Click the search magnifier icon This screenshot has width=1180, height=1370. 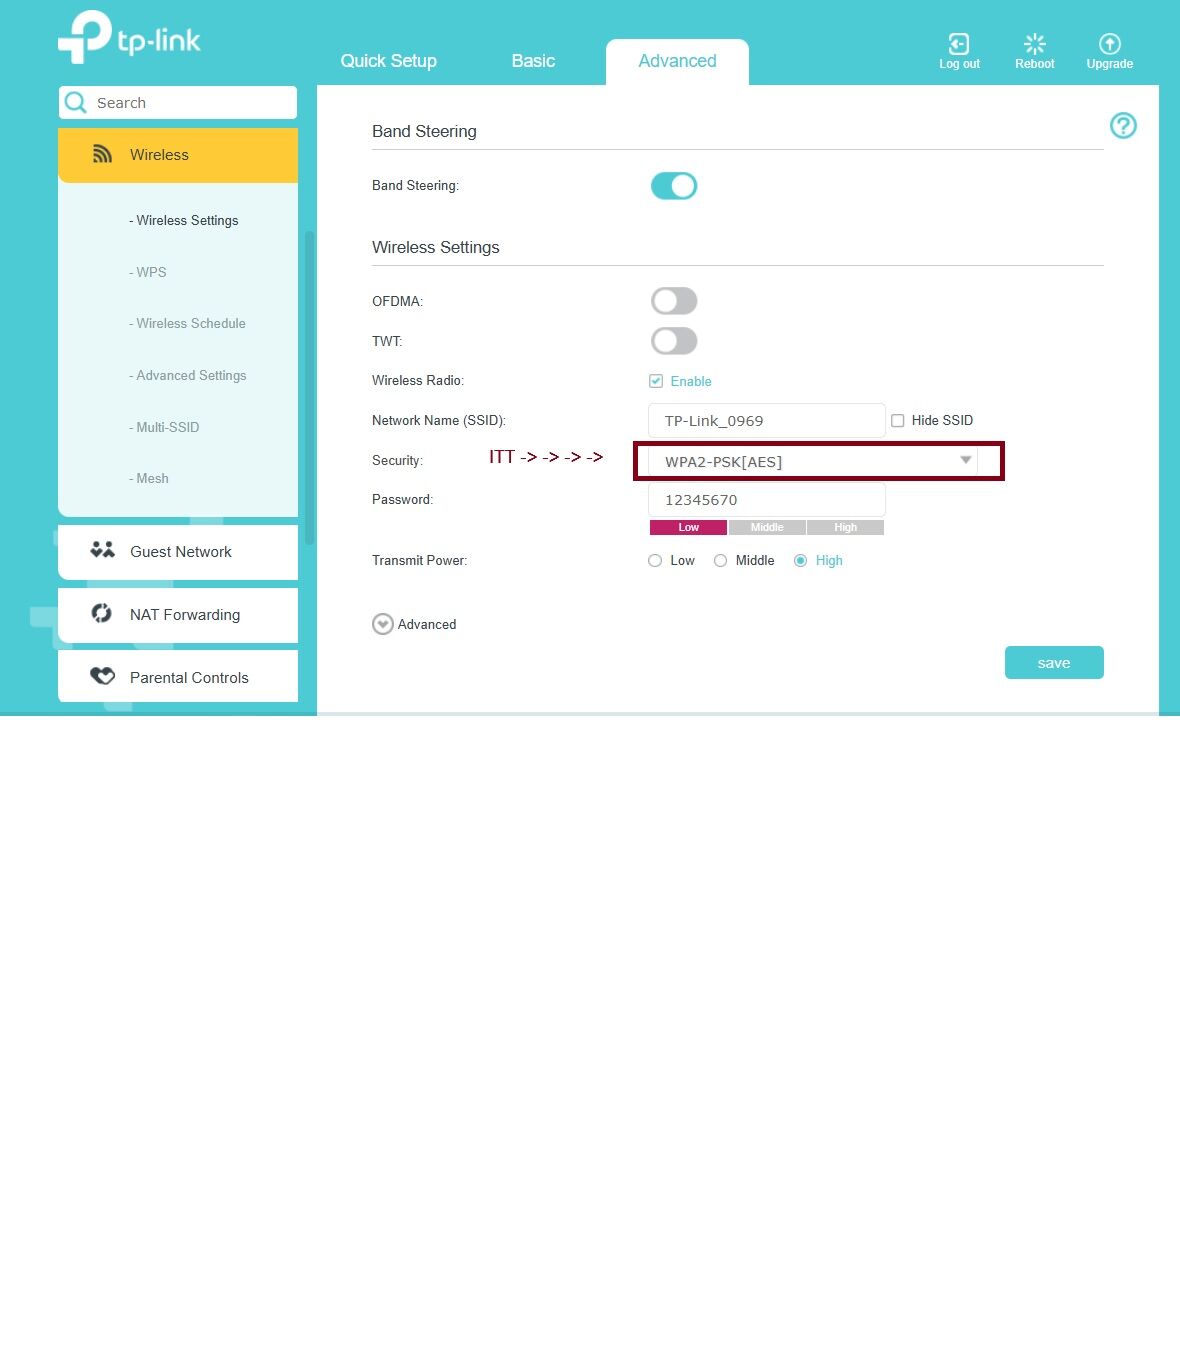(x=76, y=102)
